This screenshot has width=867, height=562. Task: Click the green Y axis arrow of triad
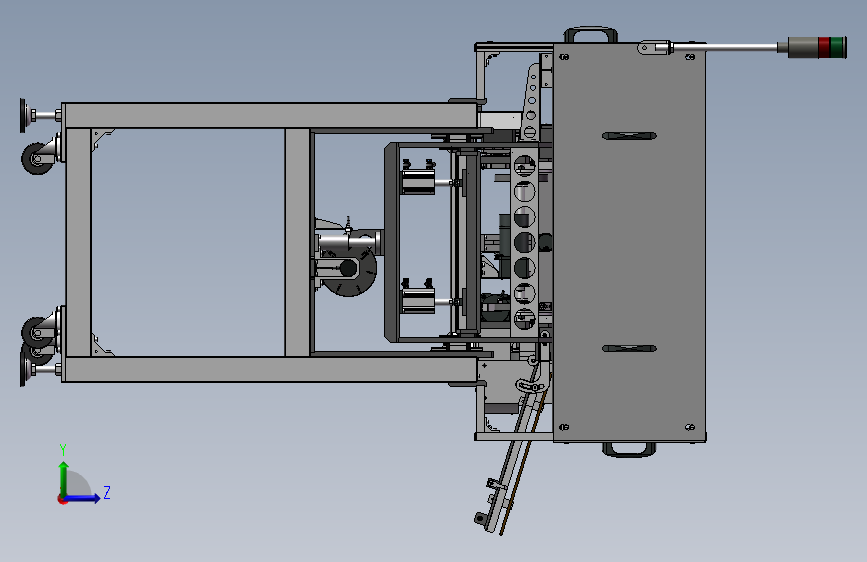point(64,478)
